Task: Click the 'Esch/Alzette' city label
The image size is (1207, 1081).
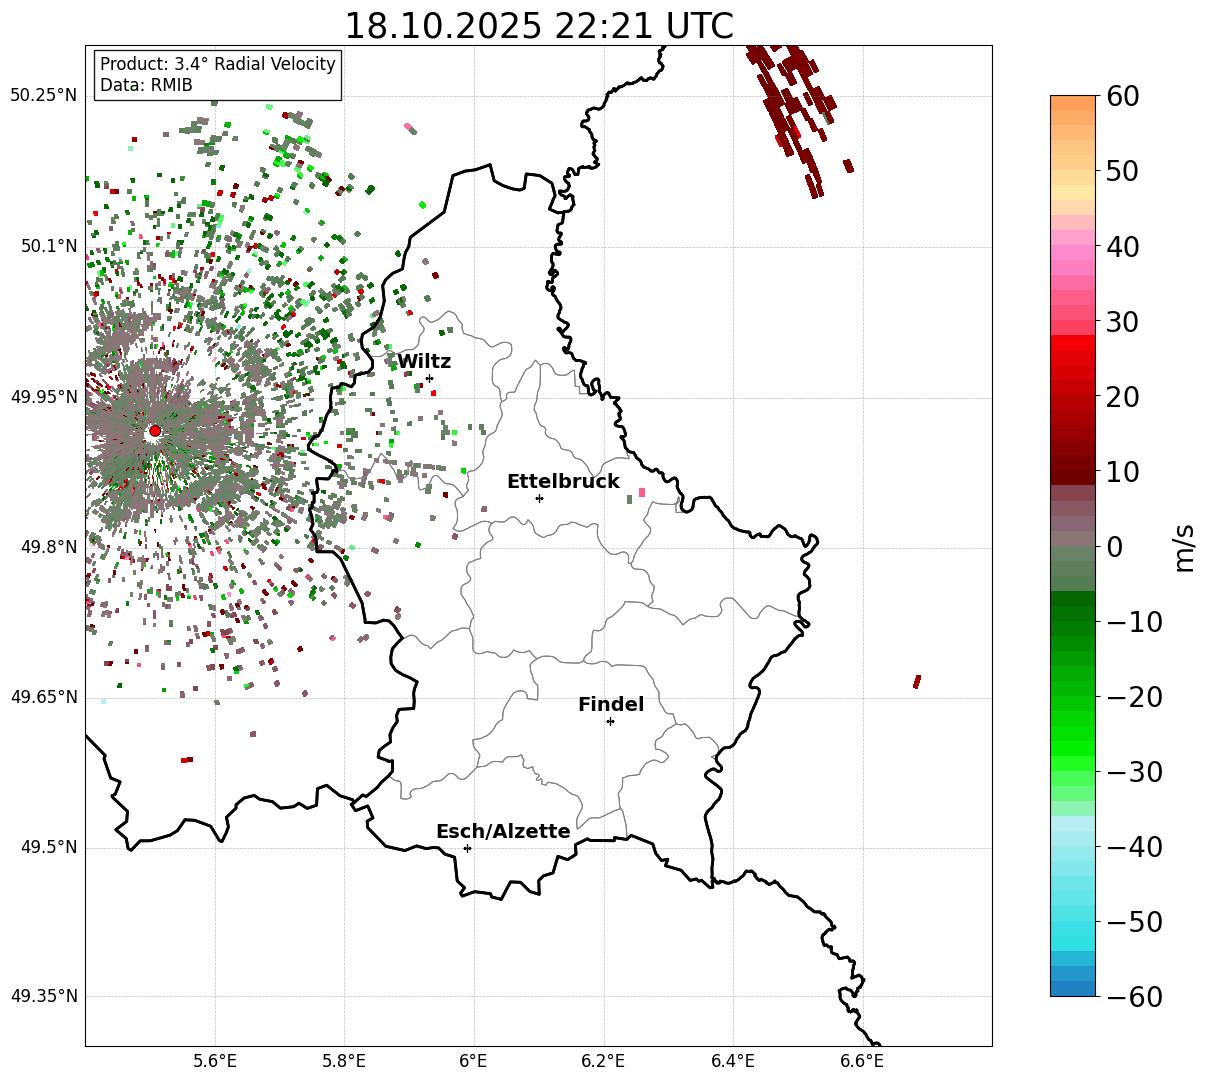Action: tap(503, 832)
